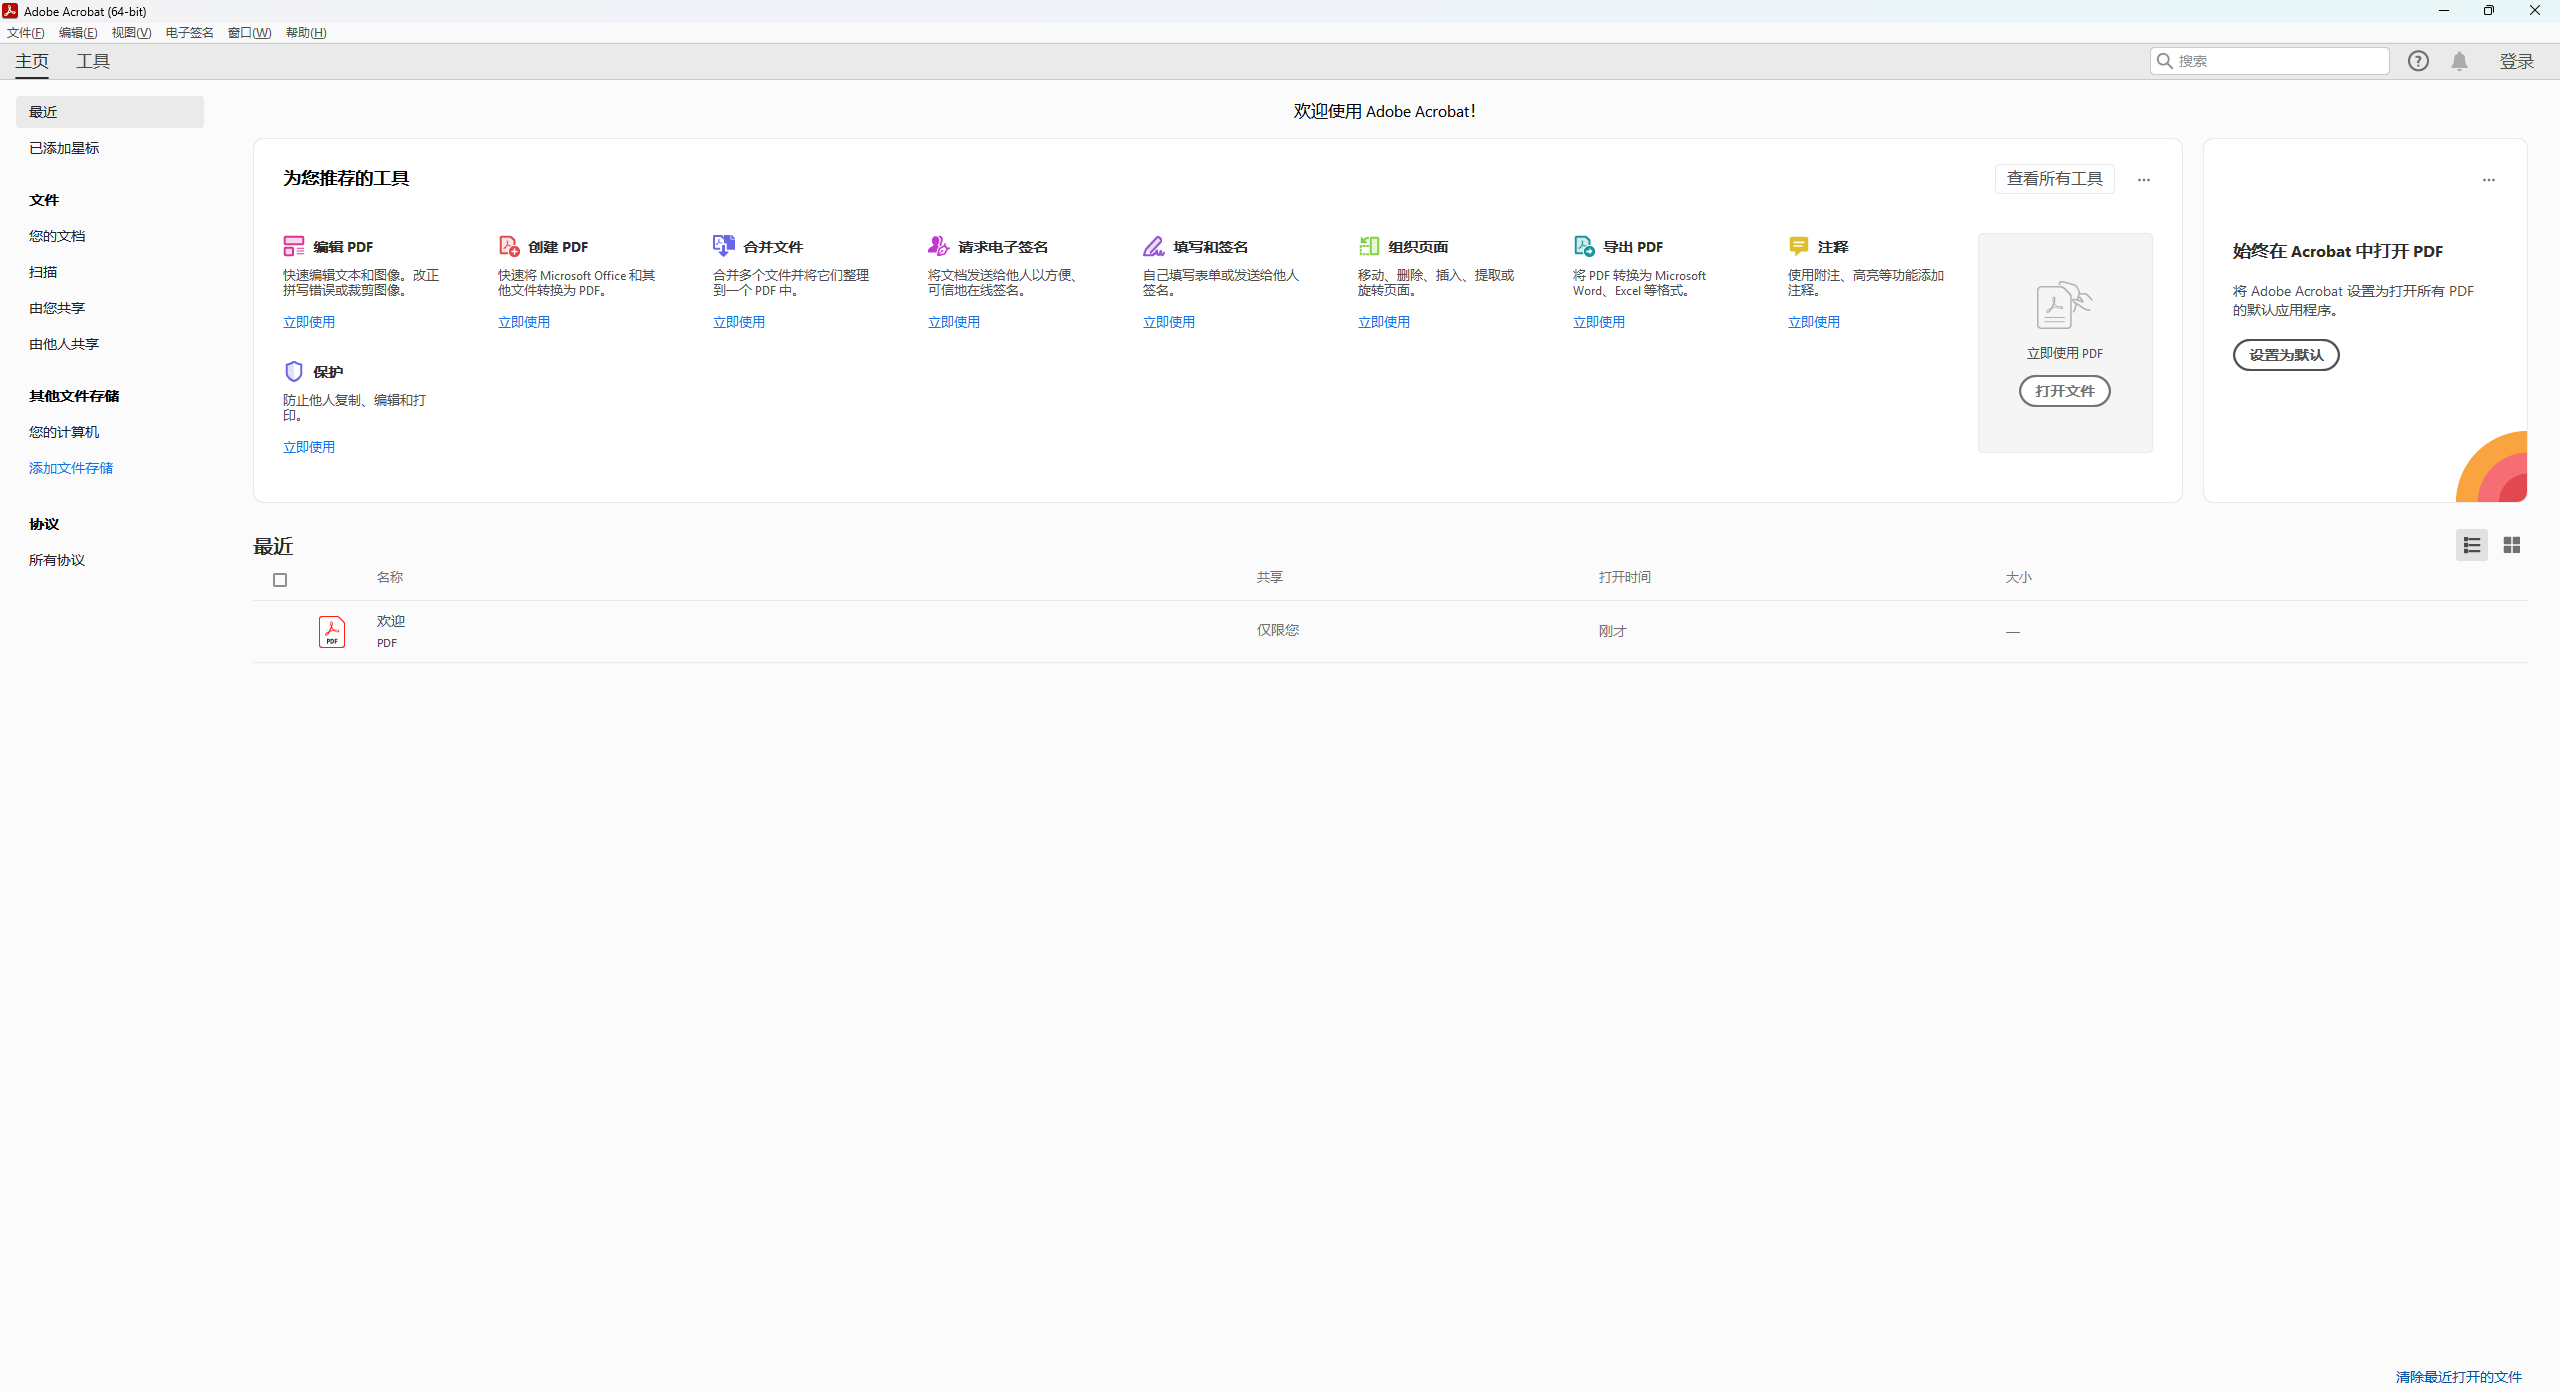Image resolution: width=2560 pixels, height=1392 pixels.
Task: Open the 编辑(E) menu
Action: (x=78, y=33)
